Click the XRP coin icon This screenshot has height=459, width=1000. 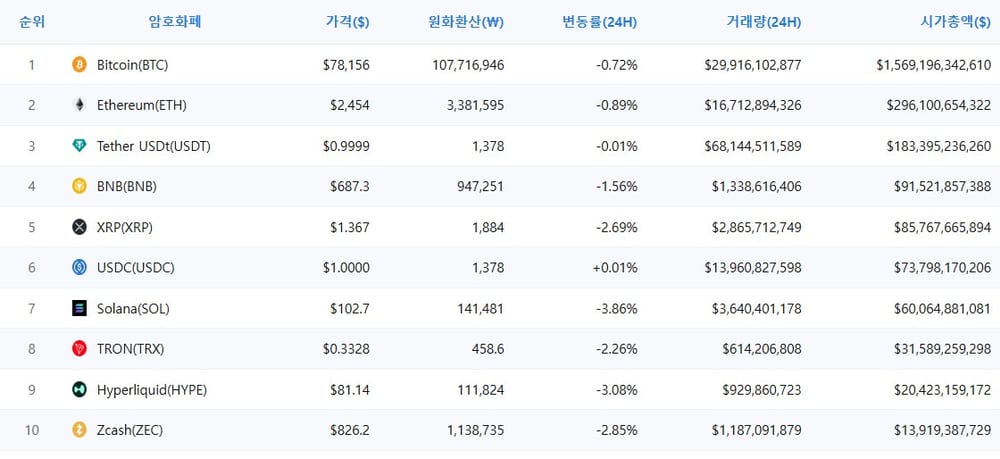tap(79, 227)
